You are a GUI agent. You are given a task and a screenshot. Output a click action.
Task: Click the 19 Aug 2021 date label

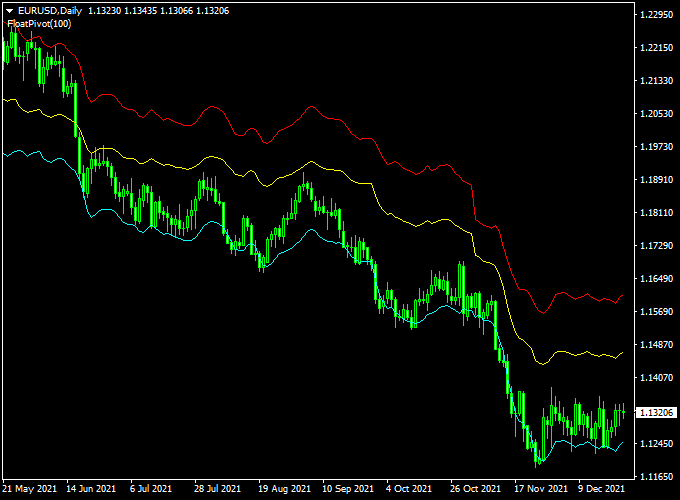pos(284,489)
